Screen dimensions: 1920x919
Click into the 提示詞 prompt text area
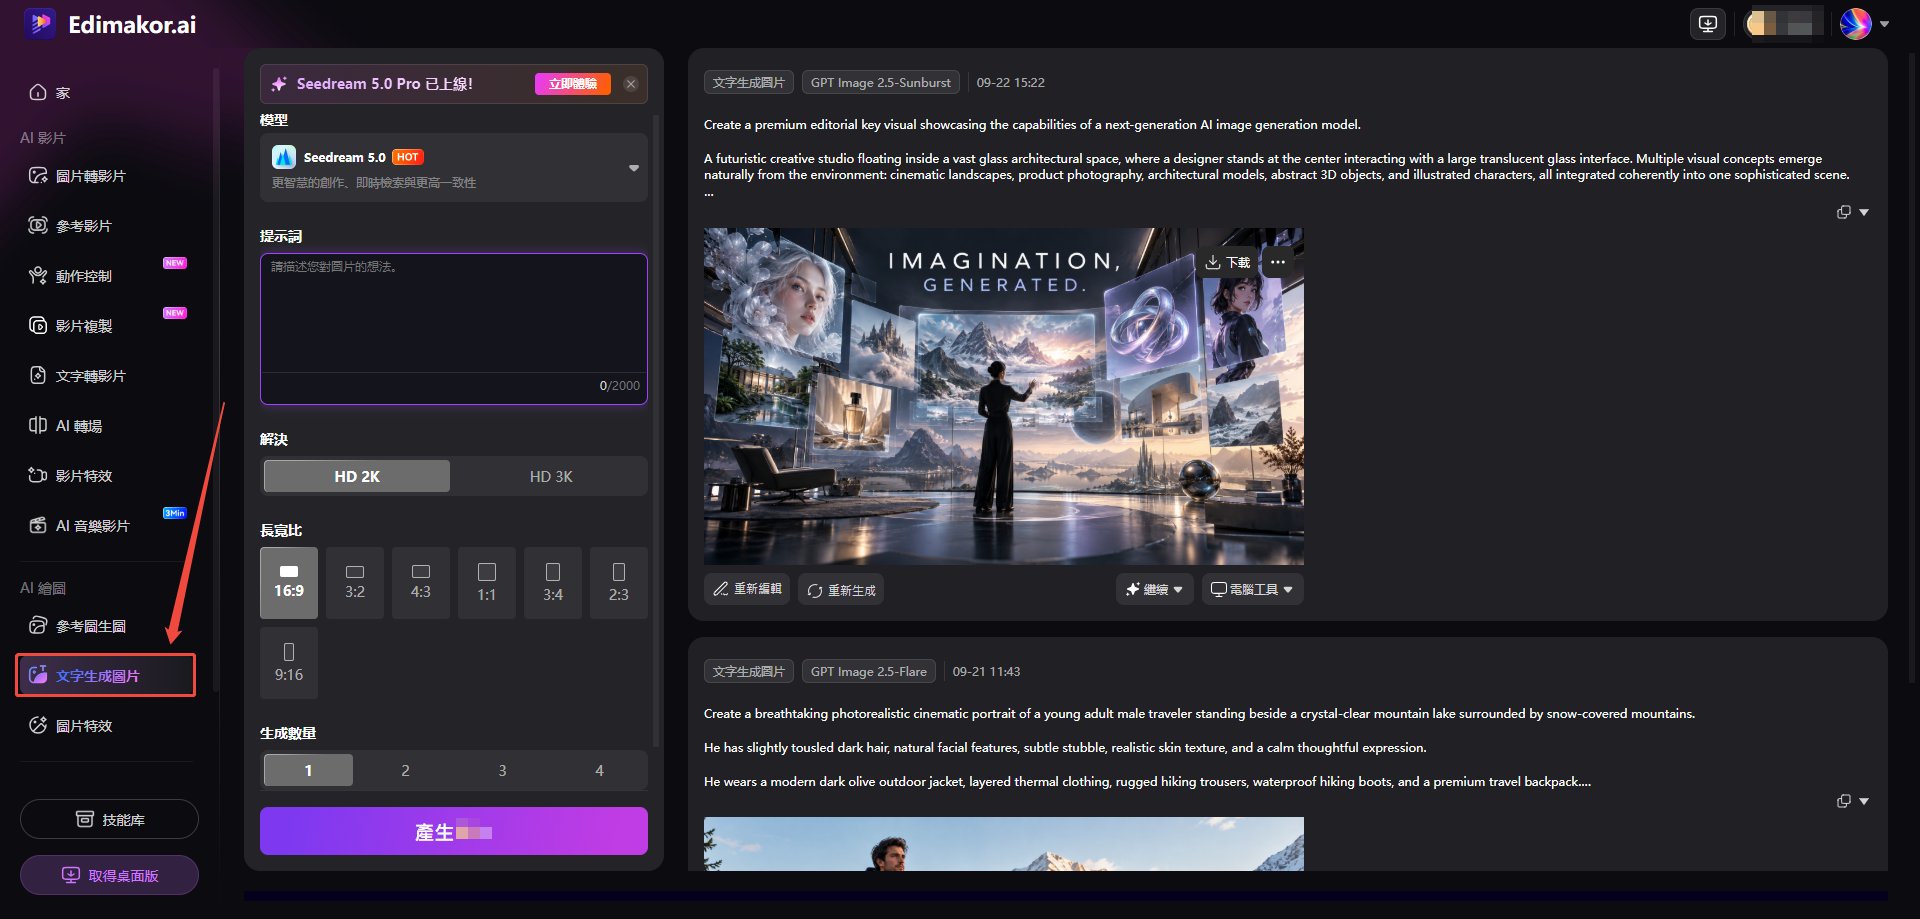coord(454,314)
